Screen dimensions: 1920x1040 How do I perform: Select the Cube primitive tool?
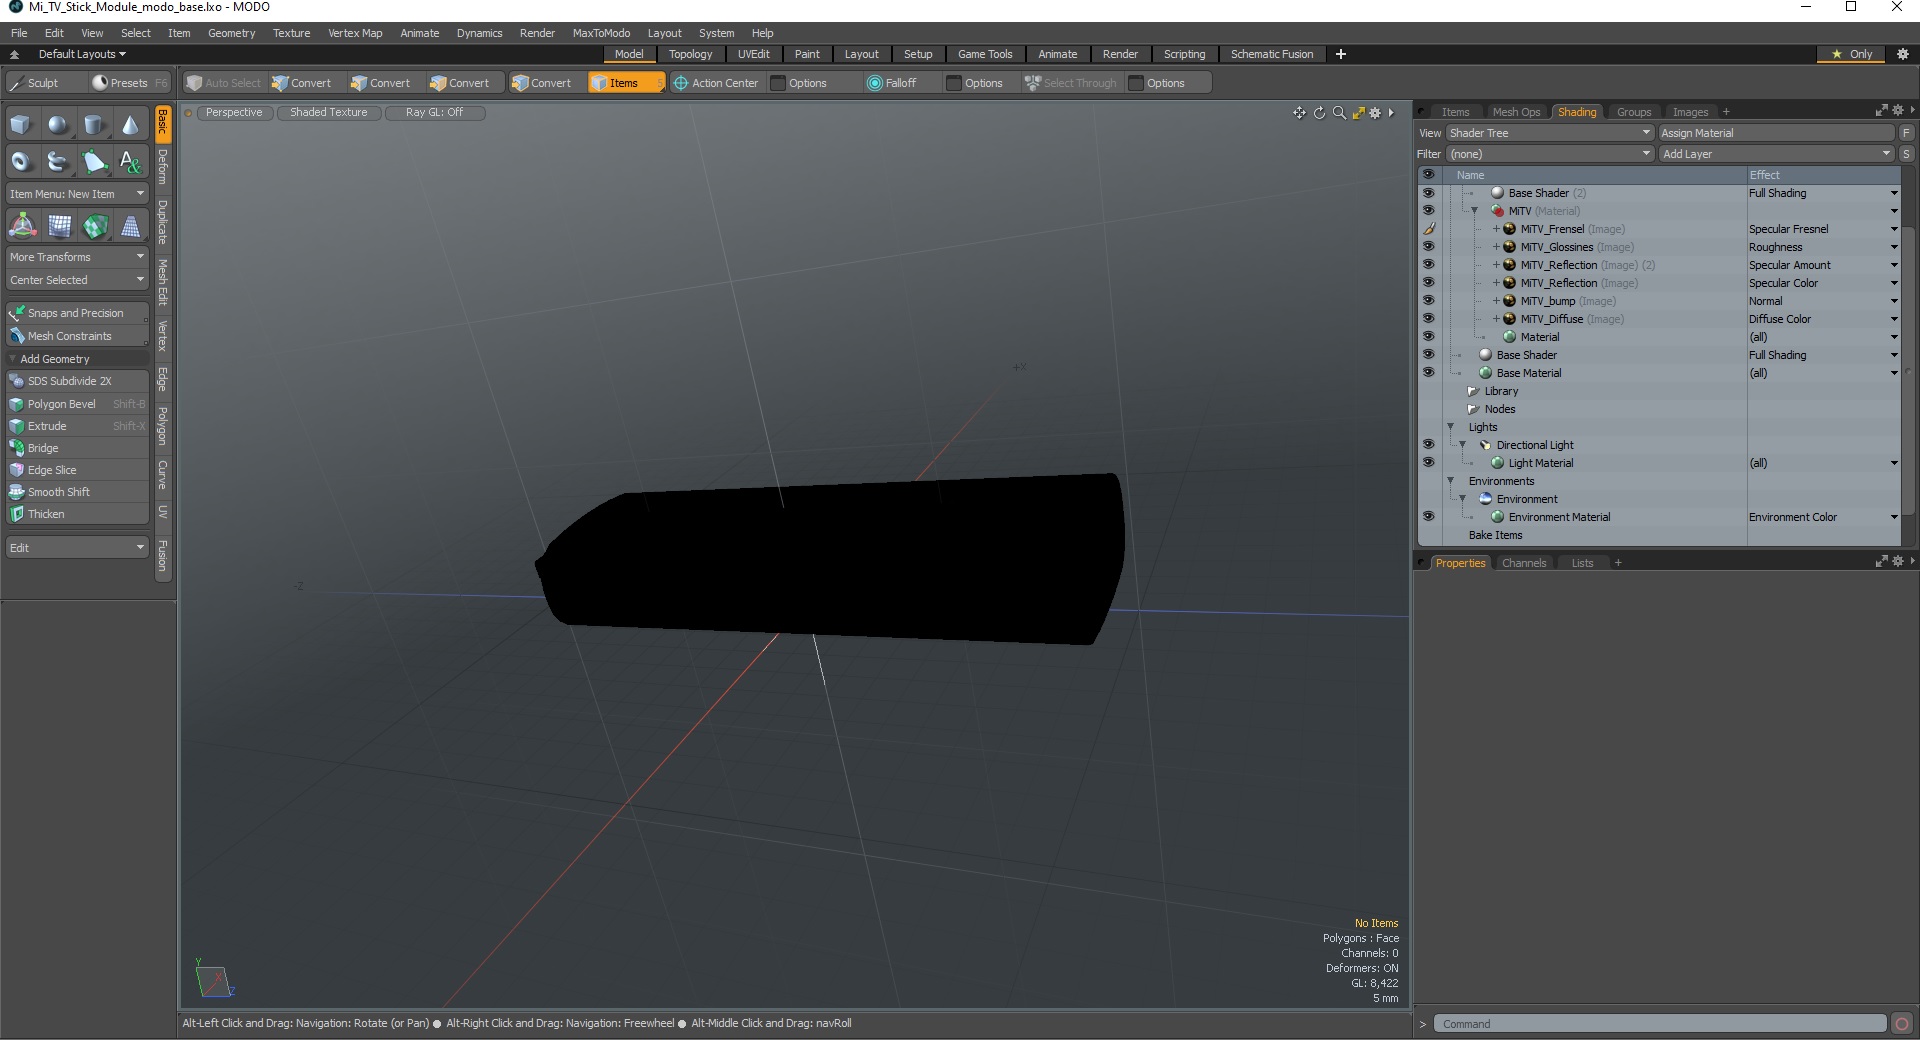coord(21,125)
